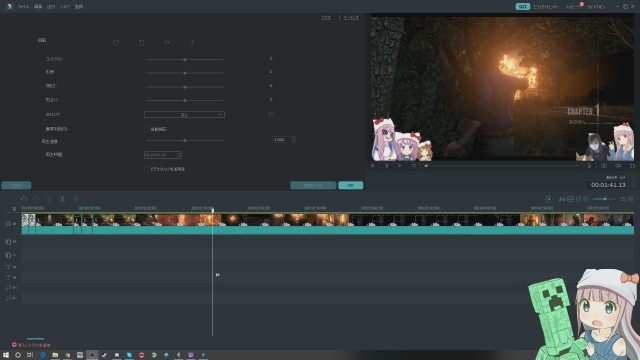The image size is (640, 360).
Task: Click the OK button
Action: click(x=351, y=185)
